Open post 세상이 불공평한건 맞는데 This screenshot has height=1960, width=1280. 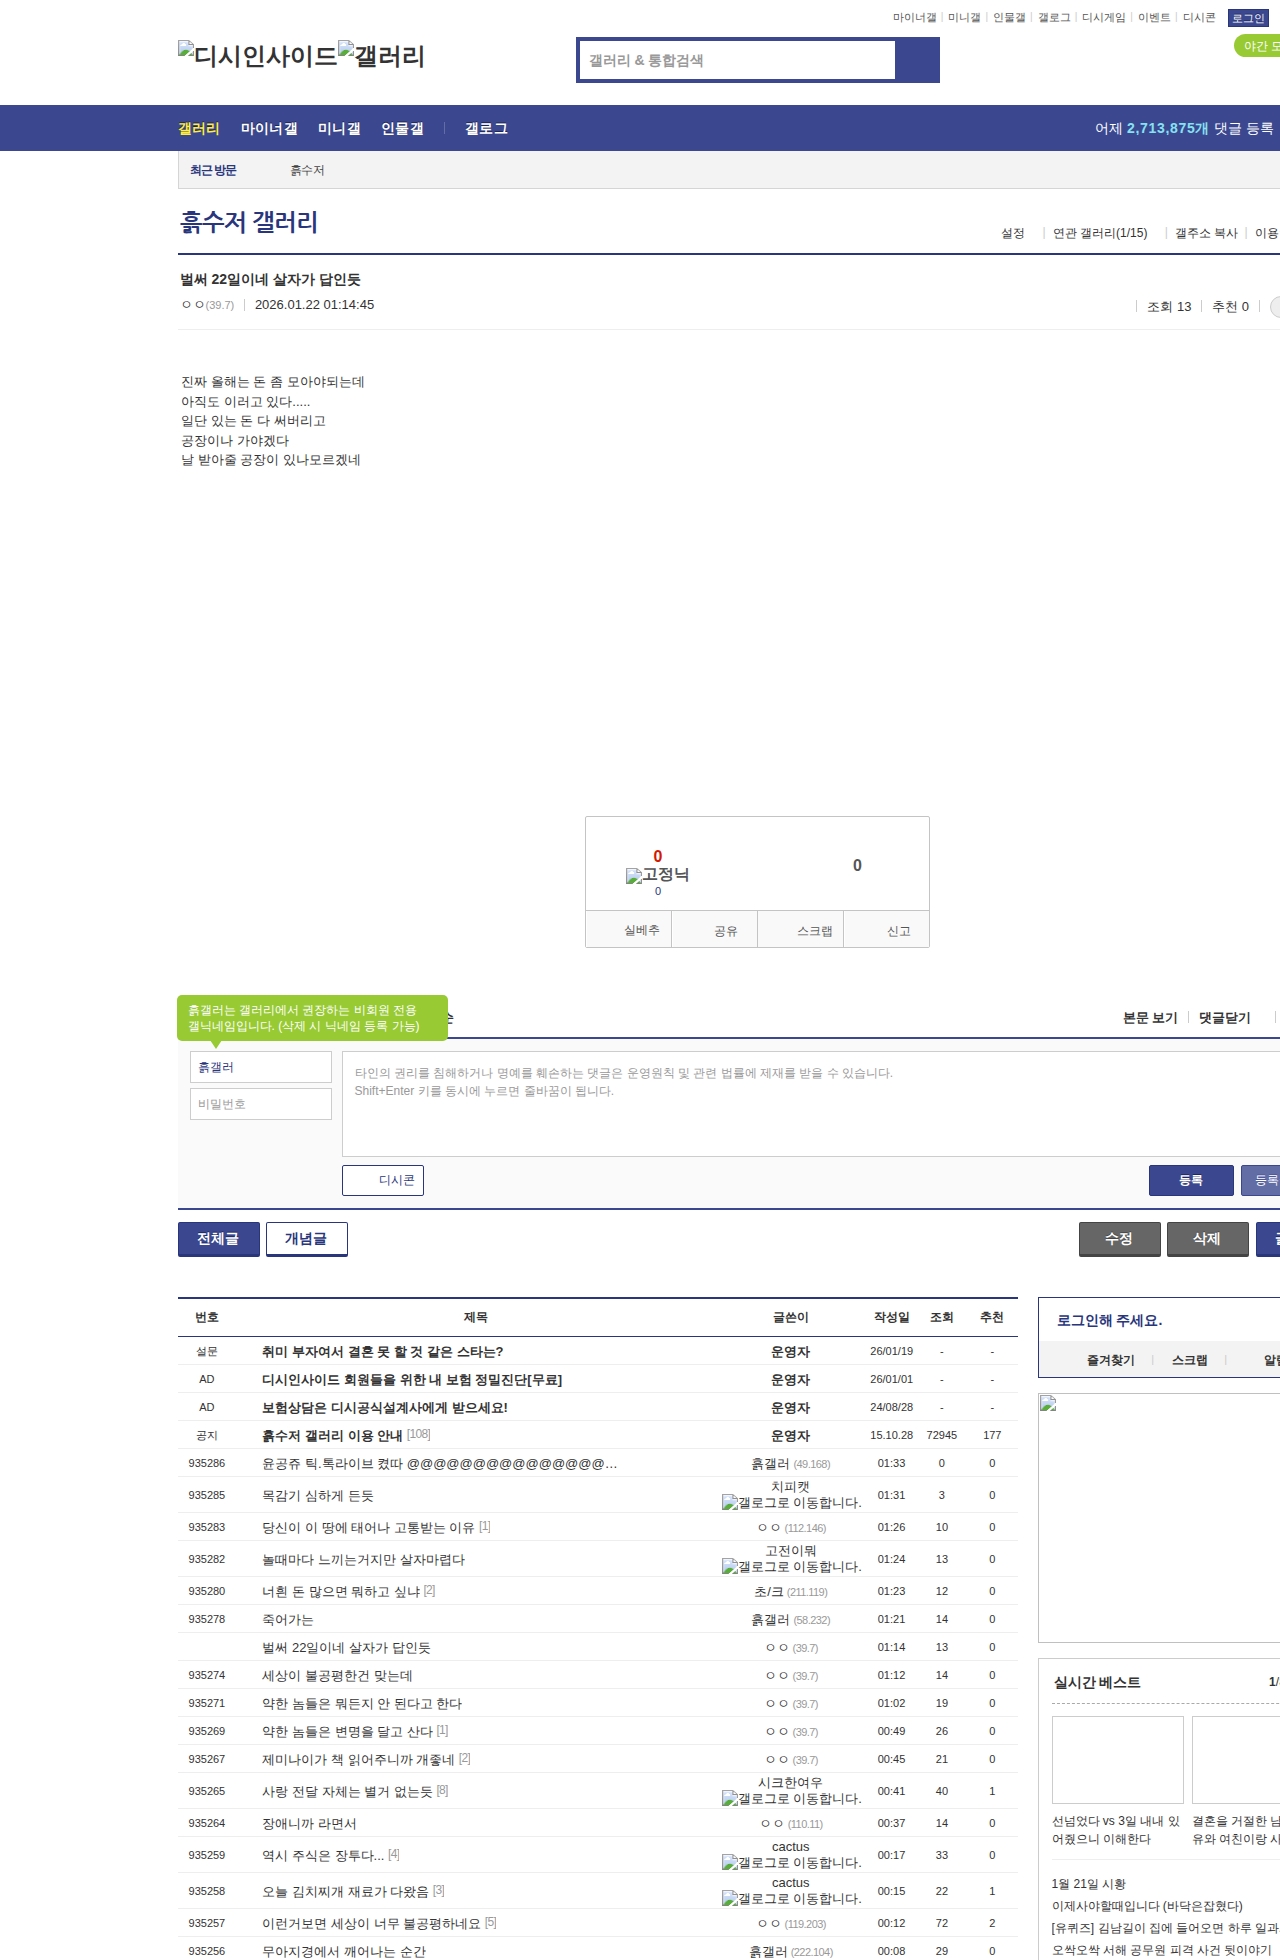tap(337, 1676)
